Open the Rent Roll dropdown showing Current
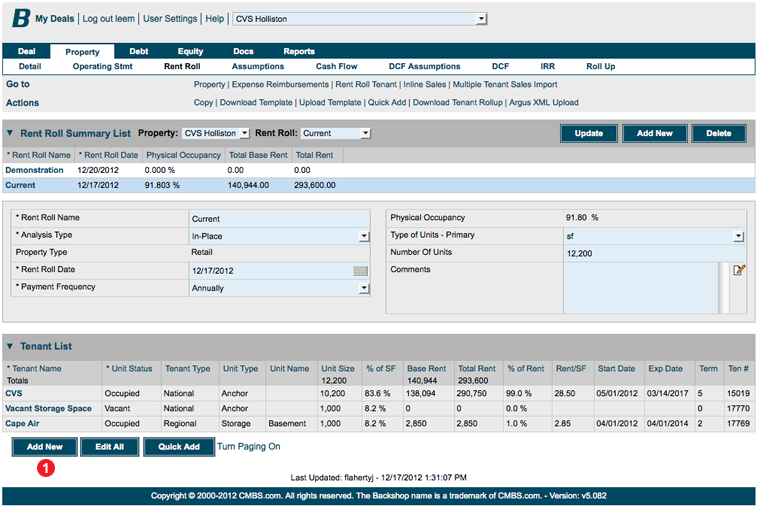This screenshot has width=757, height=509. (x=365, y=133)
